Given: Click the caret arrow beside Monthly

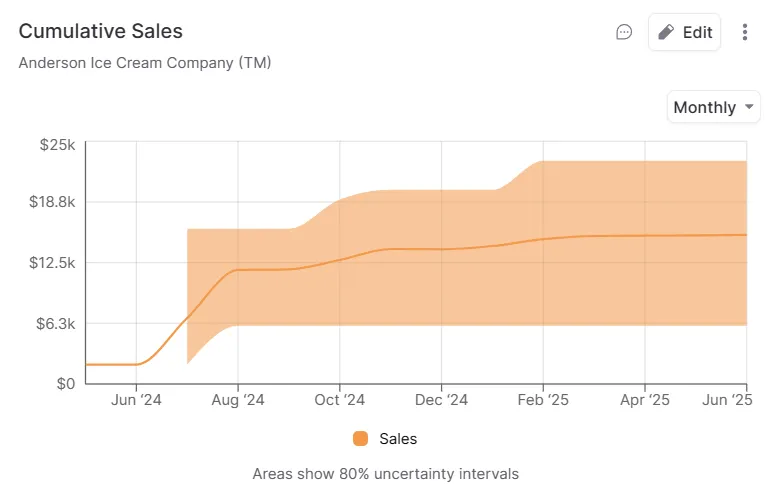Looking at the screenshot, I should pos(747,107).
